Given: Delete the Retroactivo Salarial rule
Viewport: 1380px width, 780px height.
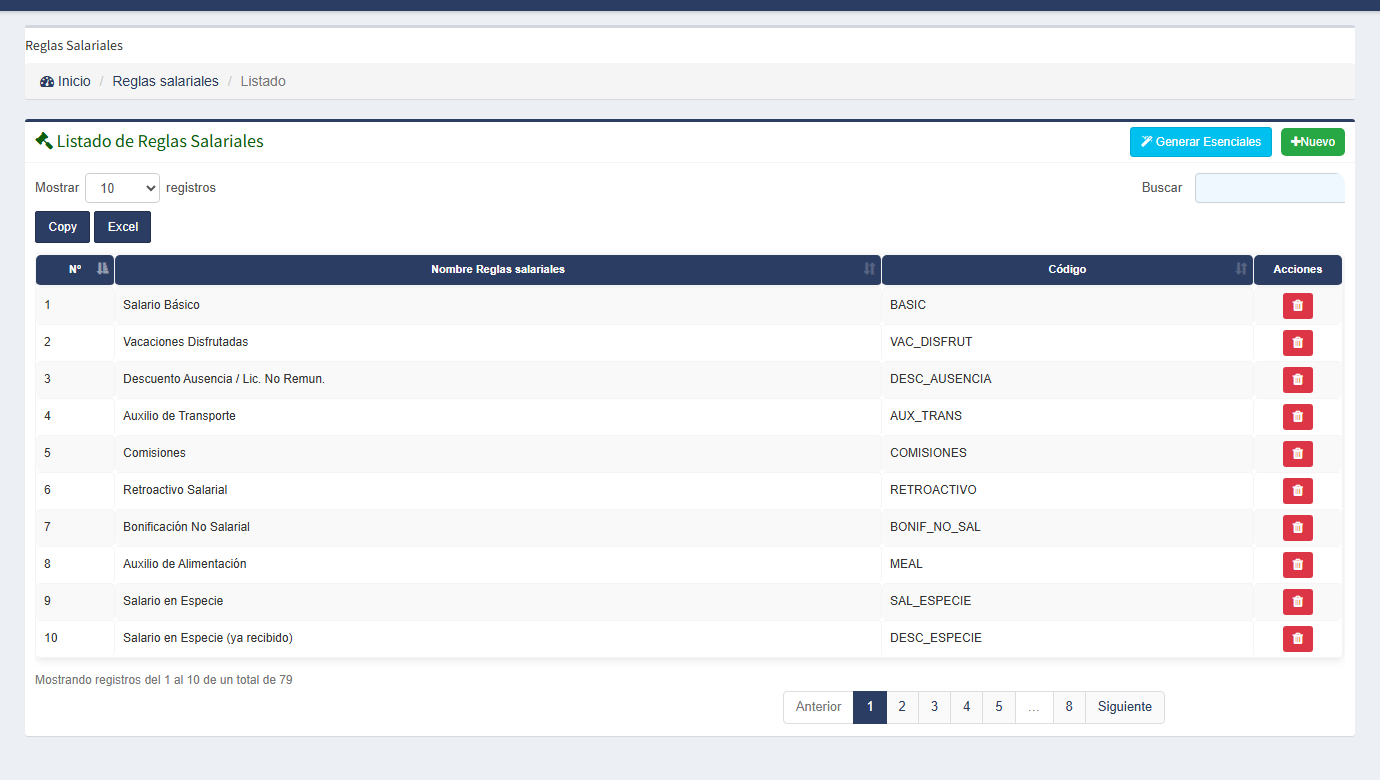Looking at the screenshot, I should [x=1297, y=491].
